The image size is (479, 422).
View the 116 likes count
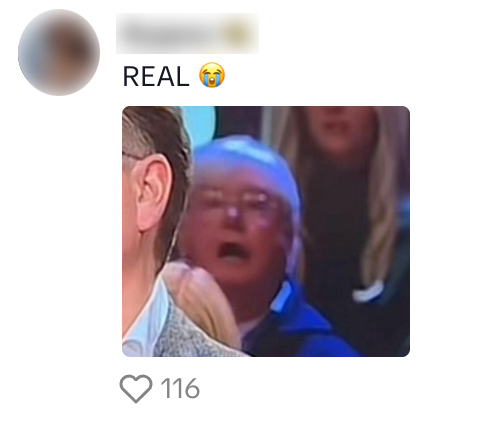180,388
